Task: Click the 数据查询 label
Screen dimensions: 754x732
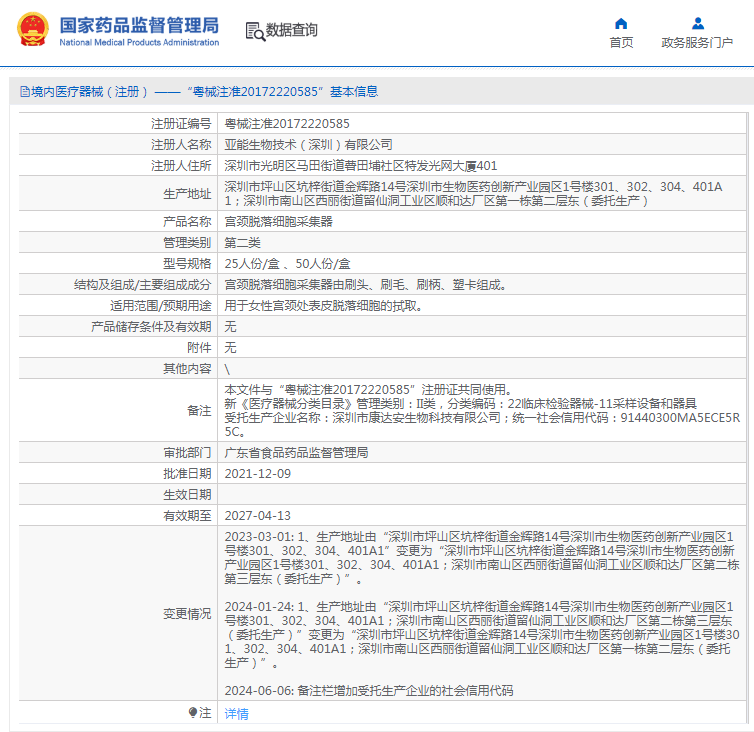Action: (x=292, y=30)
